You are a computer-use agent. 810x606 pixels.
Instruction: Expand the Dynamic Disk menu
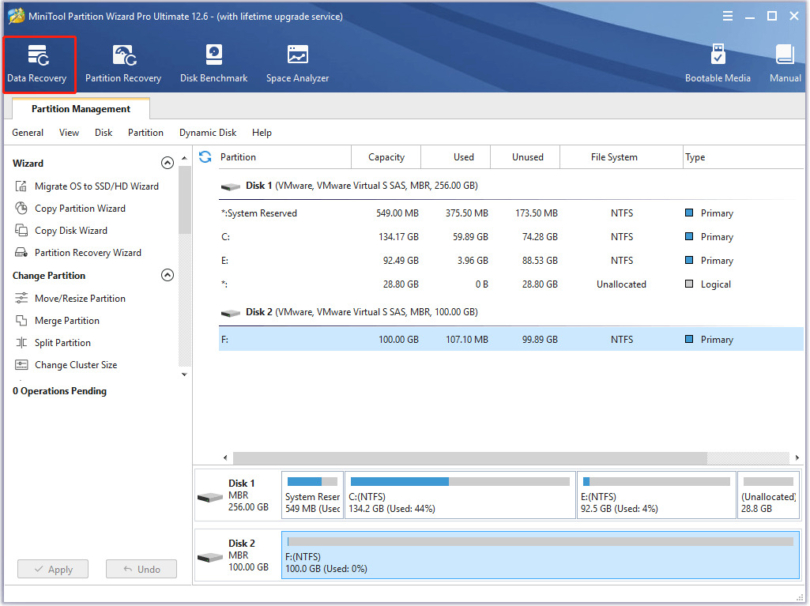pyautogui.click(x=207, y=131)
